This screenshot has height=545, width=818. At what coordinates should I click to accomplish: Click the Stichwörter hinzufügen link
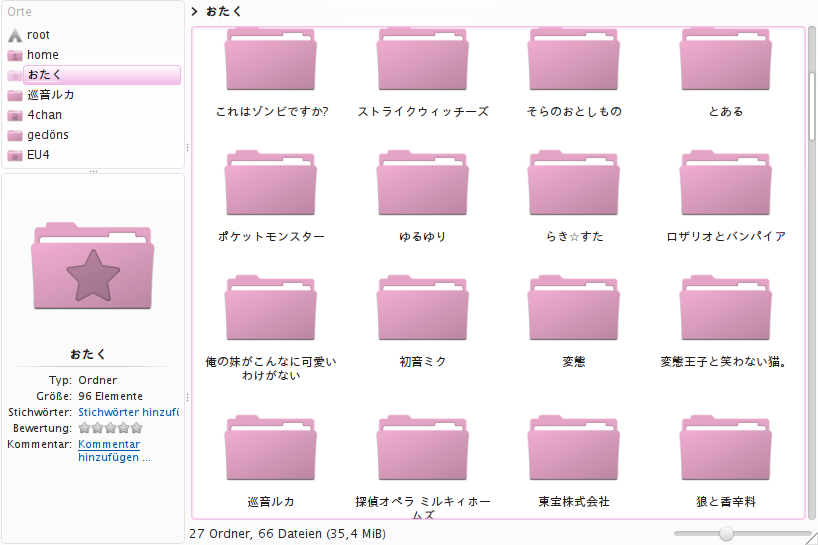coord(128,412)
